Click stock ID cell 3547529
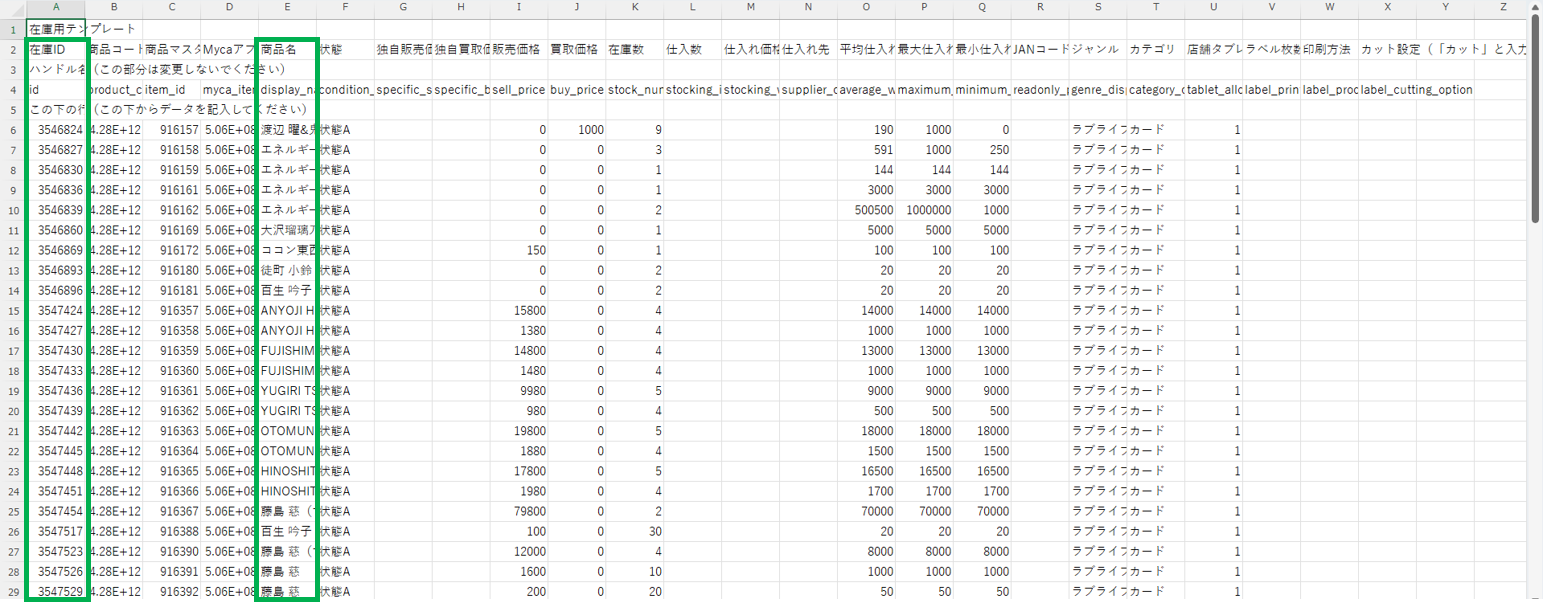This screenshot has width=1543, height=604. click(56, 591)
